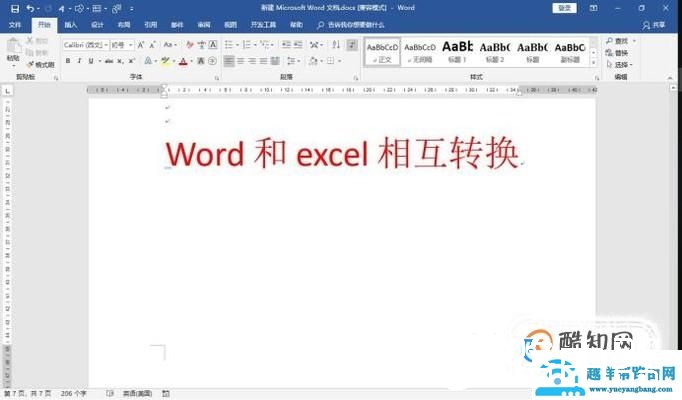This screenshot has width=682, height=400.
Task: Click the word count '206' in status bar
Action: [x=67, y=393]
